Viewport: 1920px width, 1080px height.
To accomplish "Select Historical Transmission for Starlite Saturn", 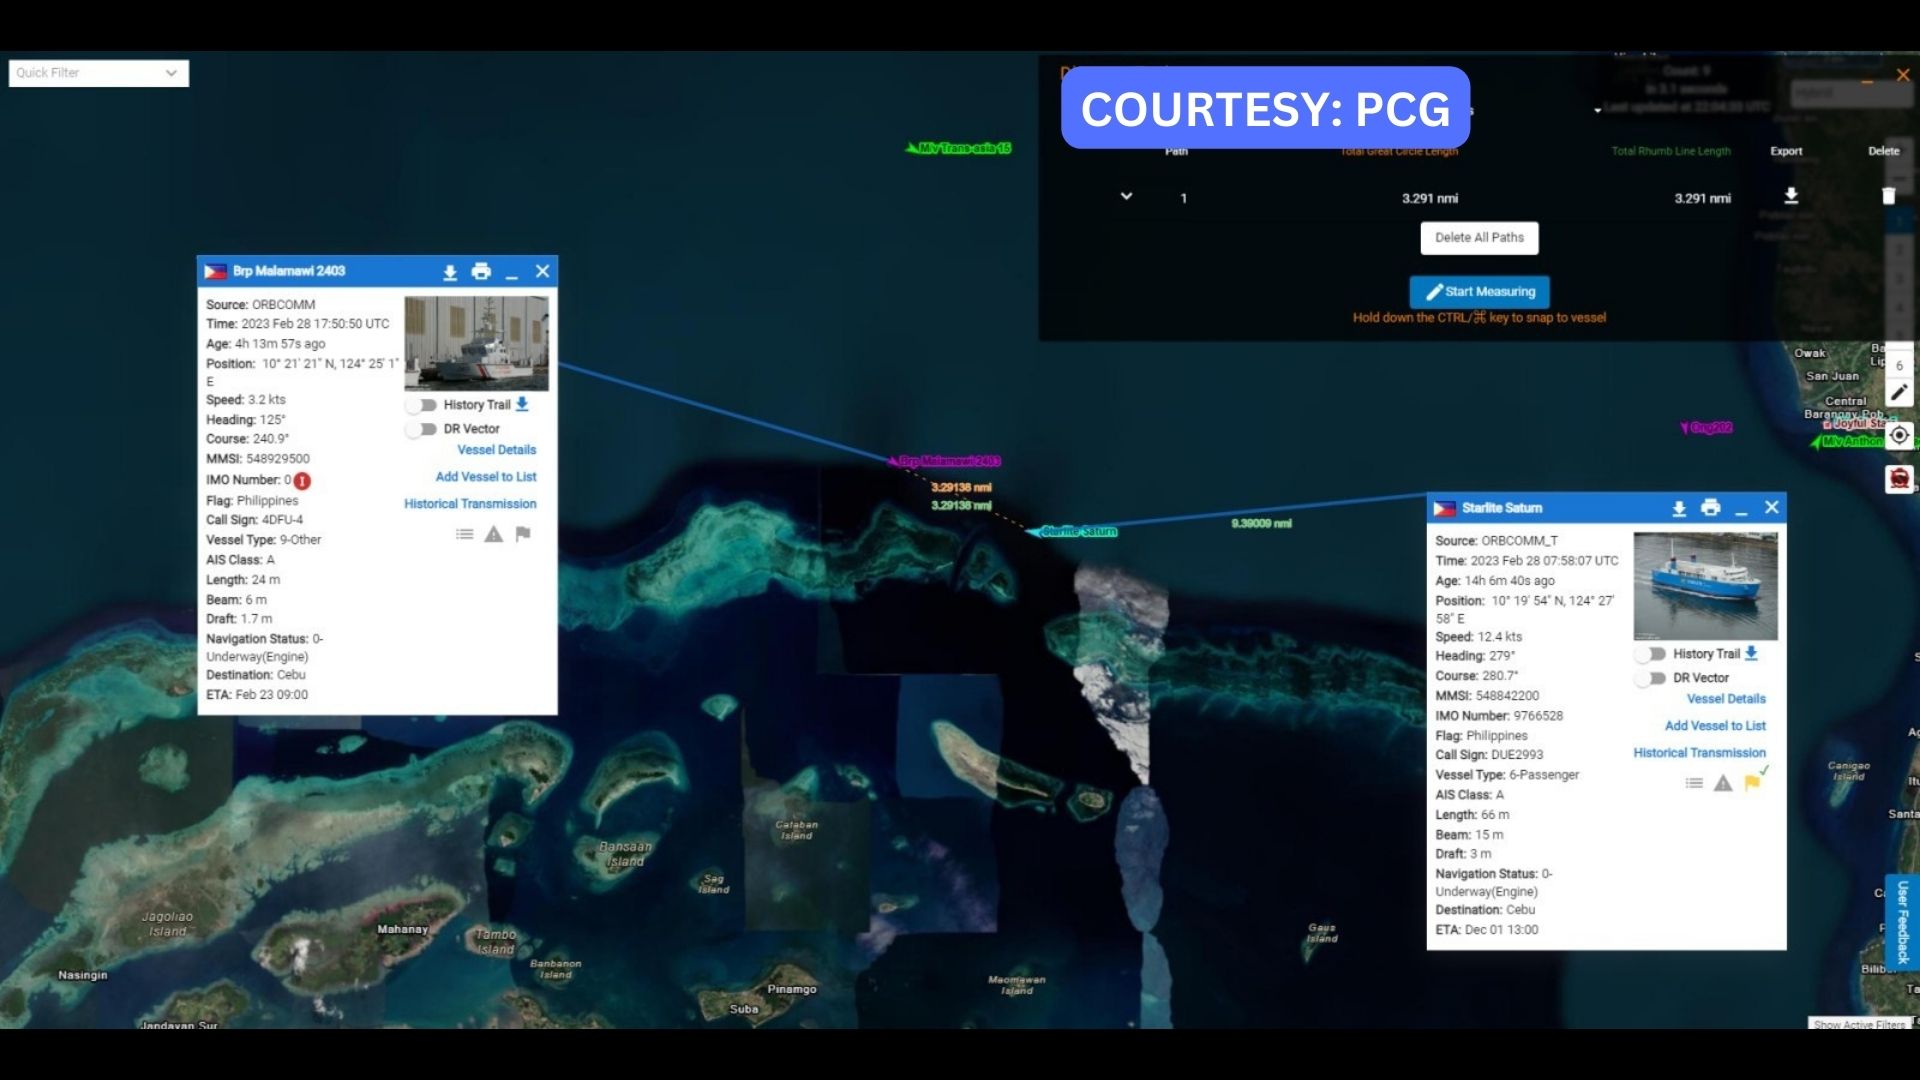I will [x=1701, y=753].
